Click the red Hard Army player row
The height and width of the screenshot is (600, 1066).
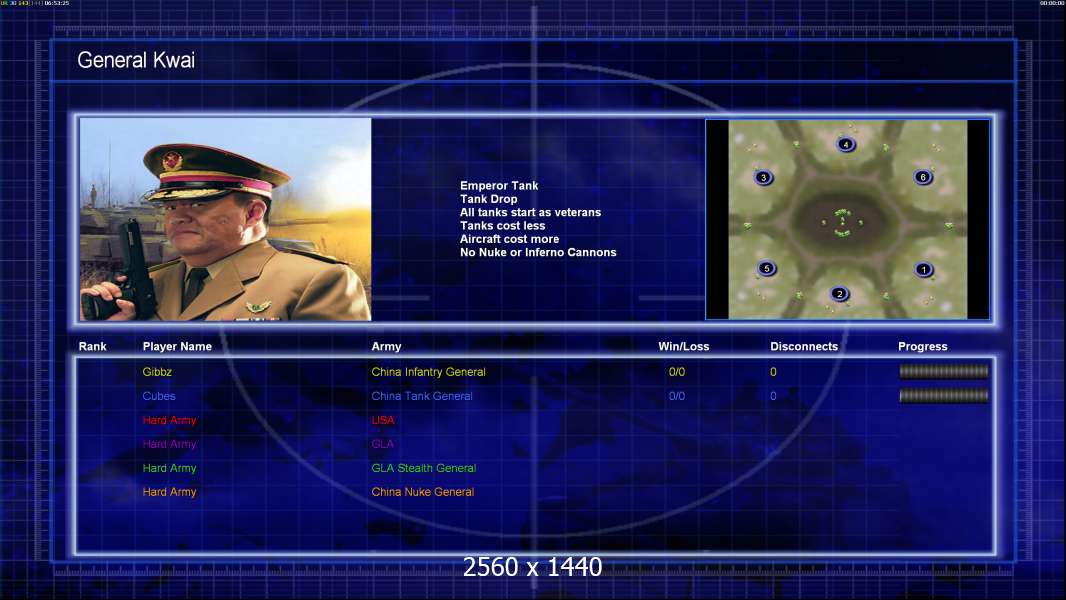(169, 420)
